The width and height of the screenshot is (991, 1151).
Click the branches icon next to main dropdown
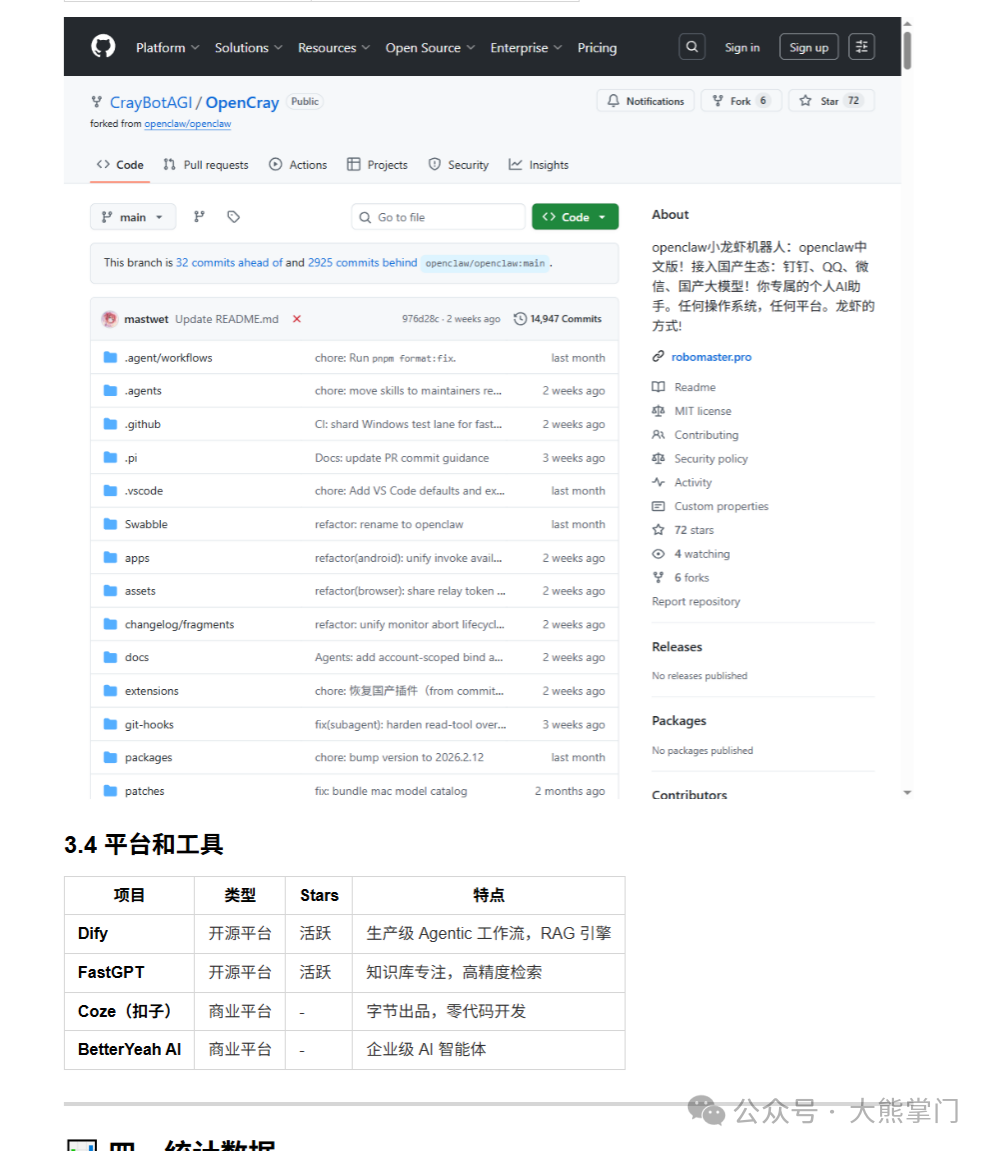(x=199, y=216)
